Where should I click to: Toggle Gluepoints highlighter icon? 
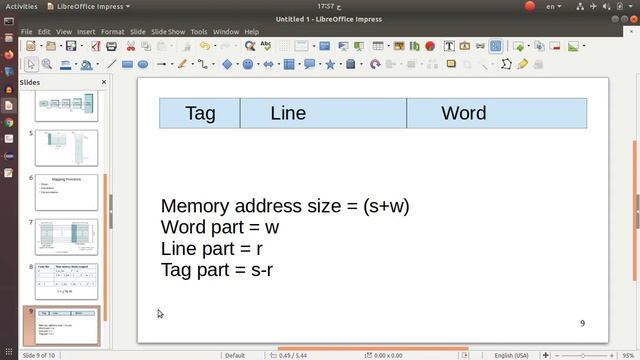pyautogui.click(x=522, y=64)
